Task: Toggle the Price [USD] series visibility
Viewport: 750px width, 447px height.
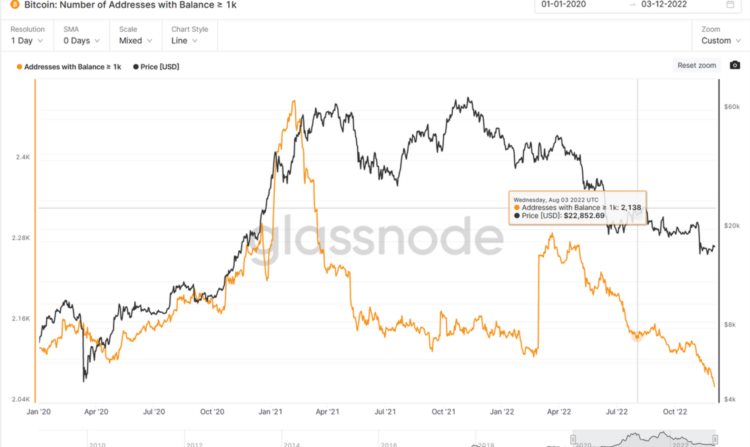Action: [160, 67]
